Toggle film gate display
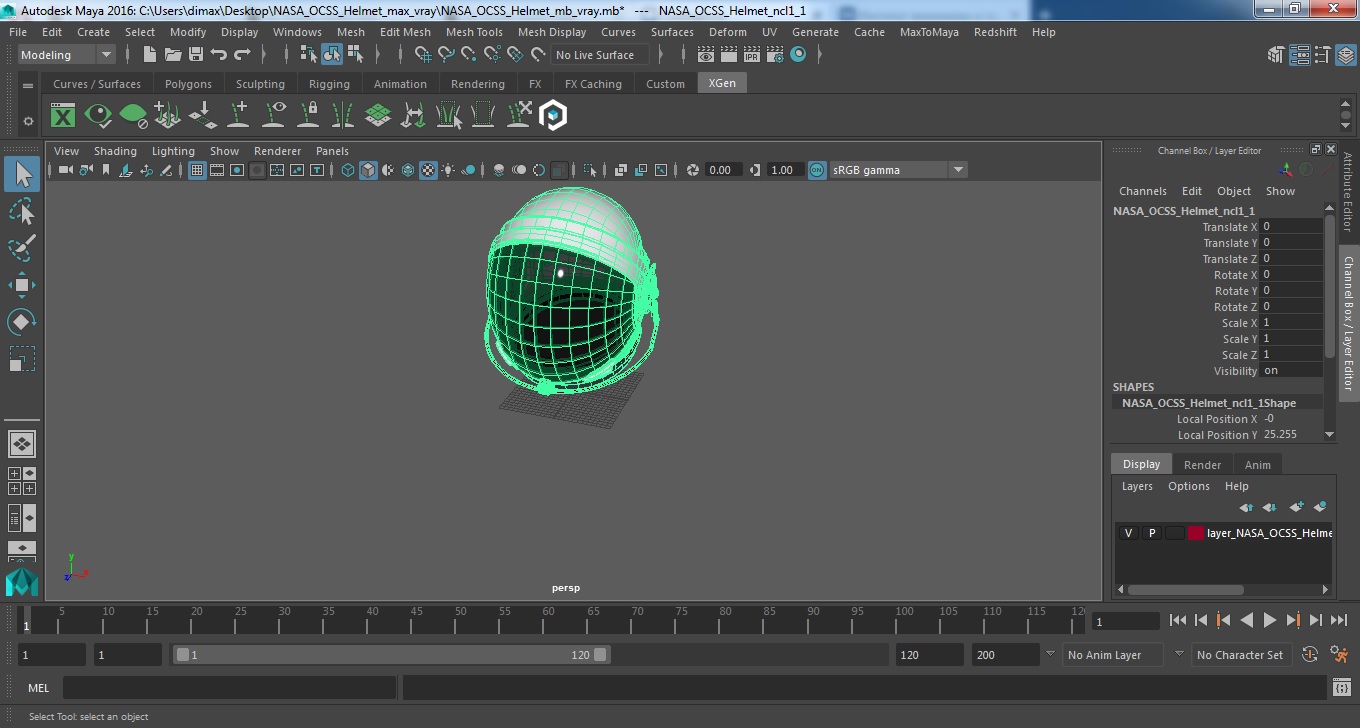Screen dimensions: 1360x728 pos(217,170)
